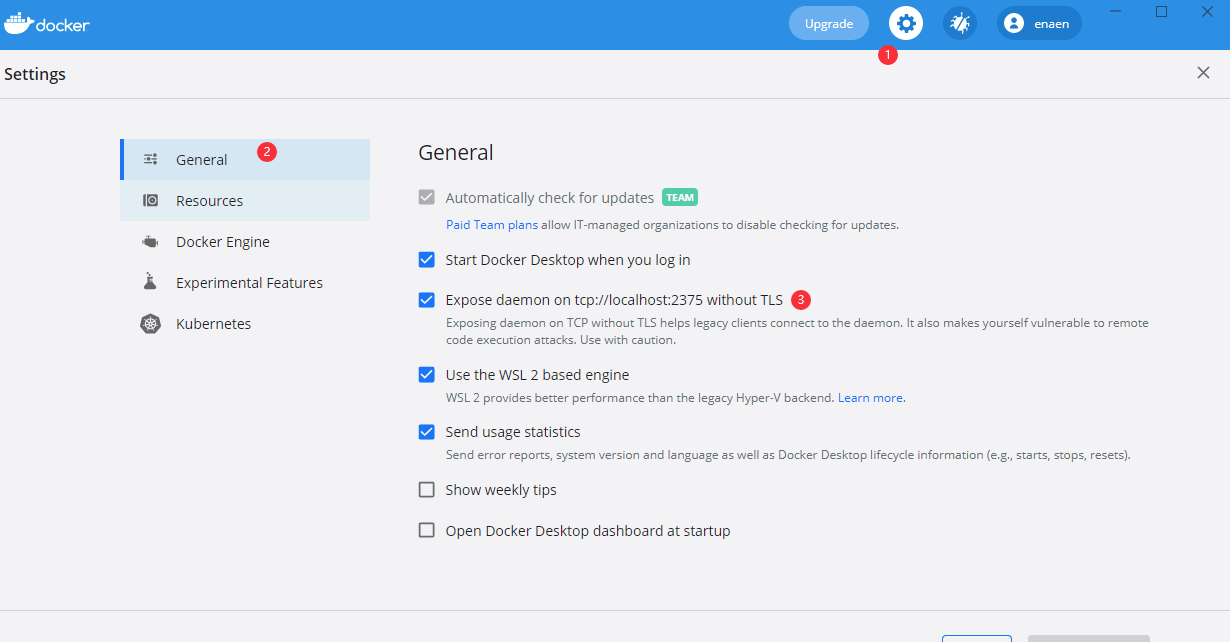Select the General settings section

pos(245,159)
